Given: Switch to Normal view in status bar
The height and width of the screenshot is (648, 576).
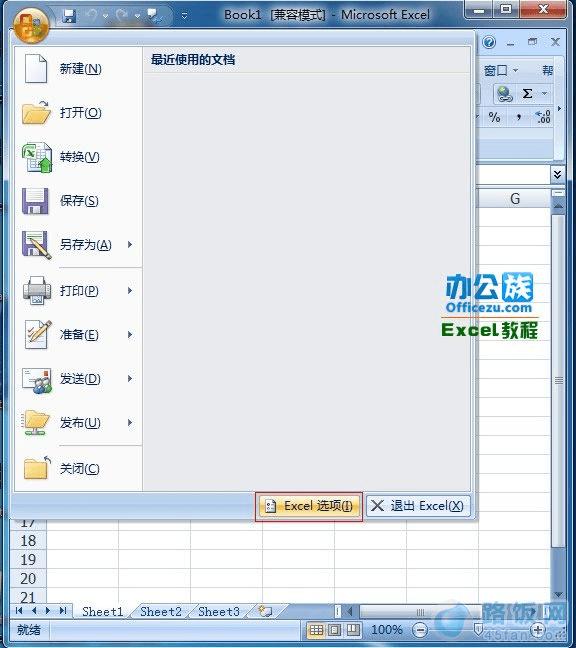Looking at the screenshot, I should point(317,630).
